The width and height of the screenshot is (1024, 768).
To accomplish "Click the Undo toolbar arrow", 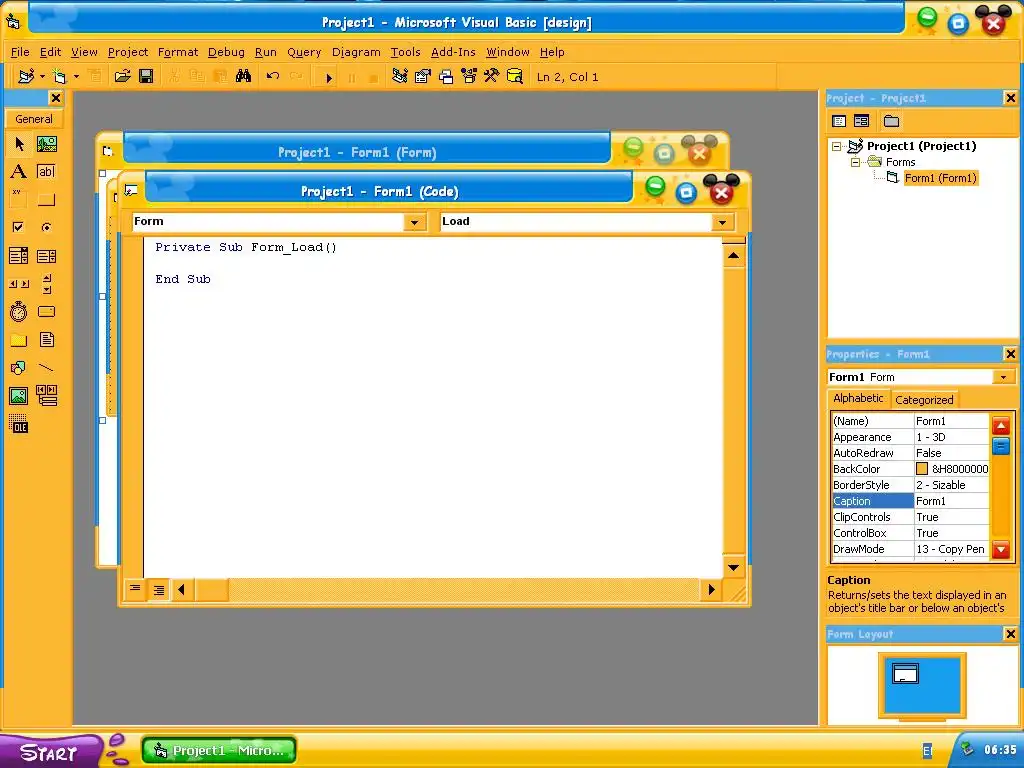I will 272,76.
